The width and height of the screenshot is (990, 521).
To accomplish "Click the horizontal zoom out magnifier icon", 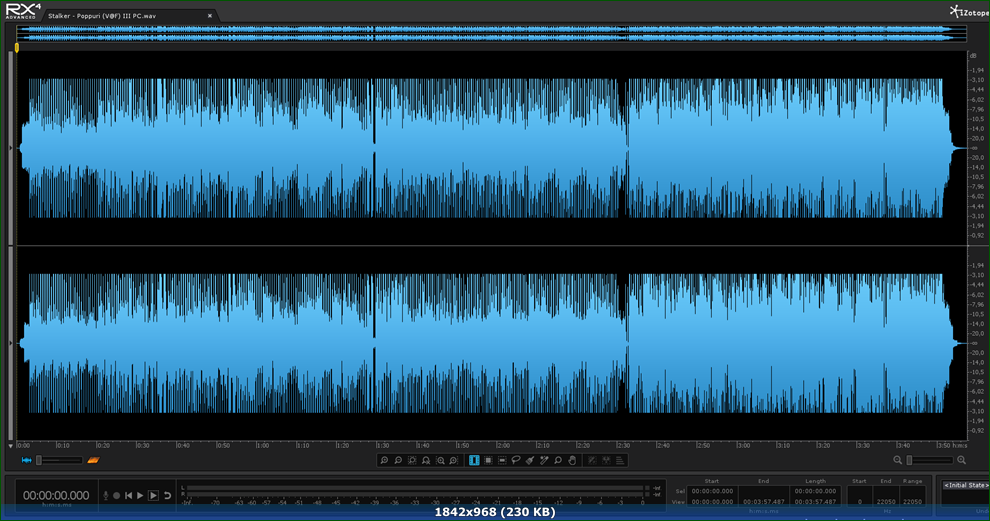I will (x=897, y=460).
